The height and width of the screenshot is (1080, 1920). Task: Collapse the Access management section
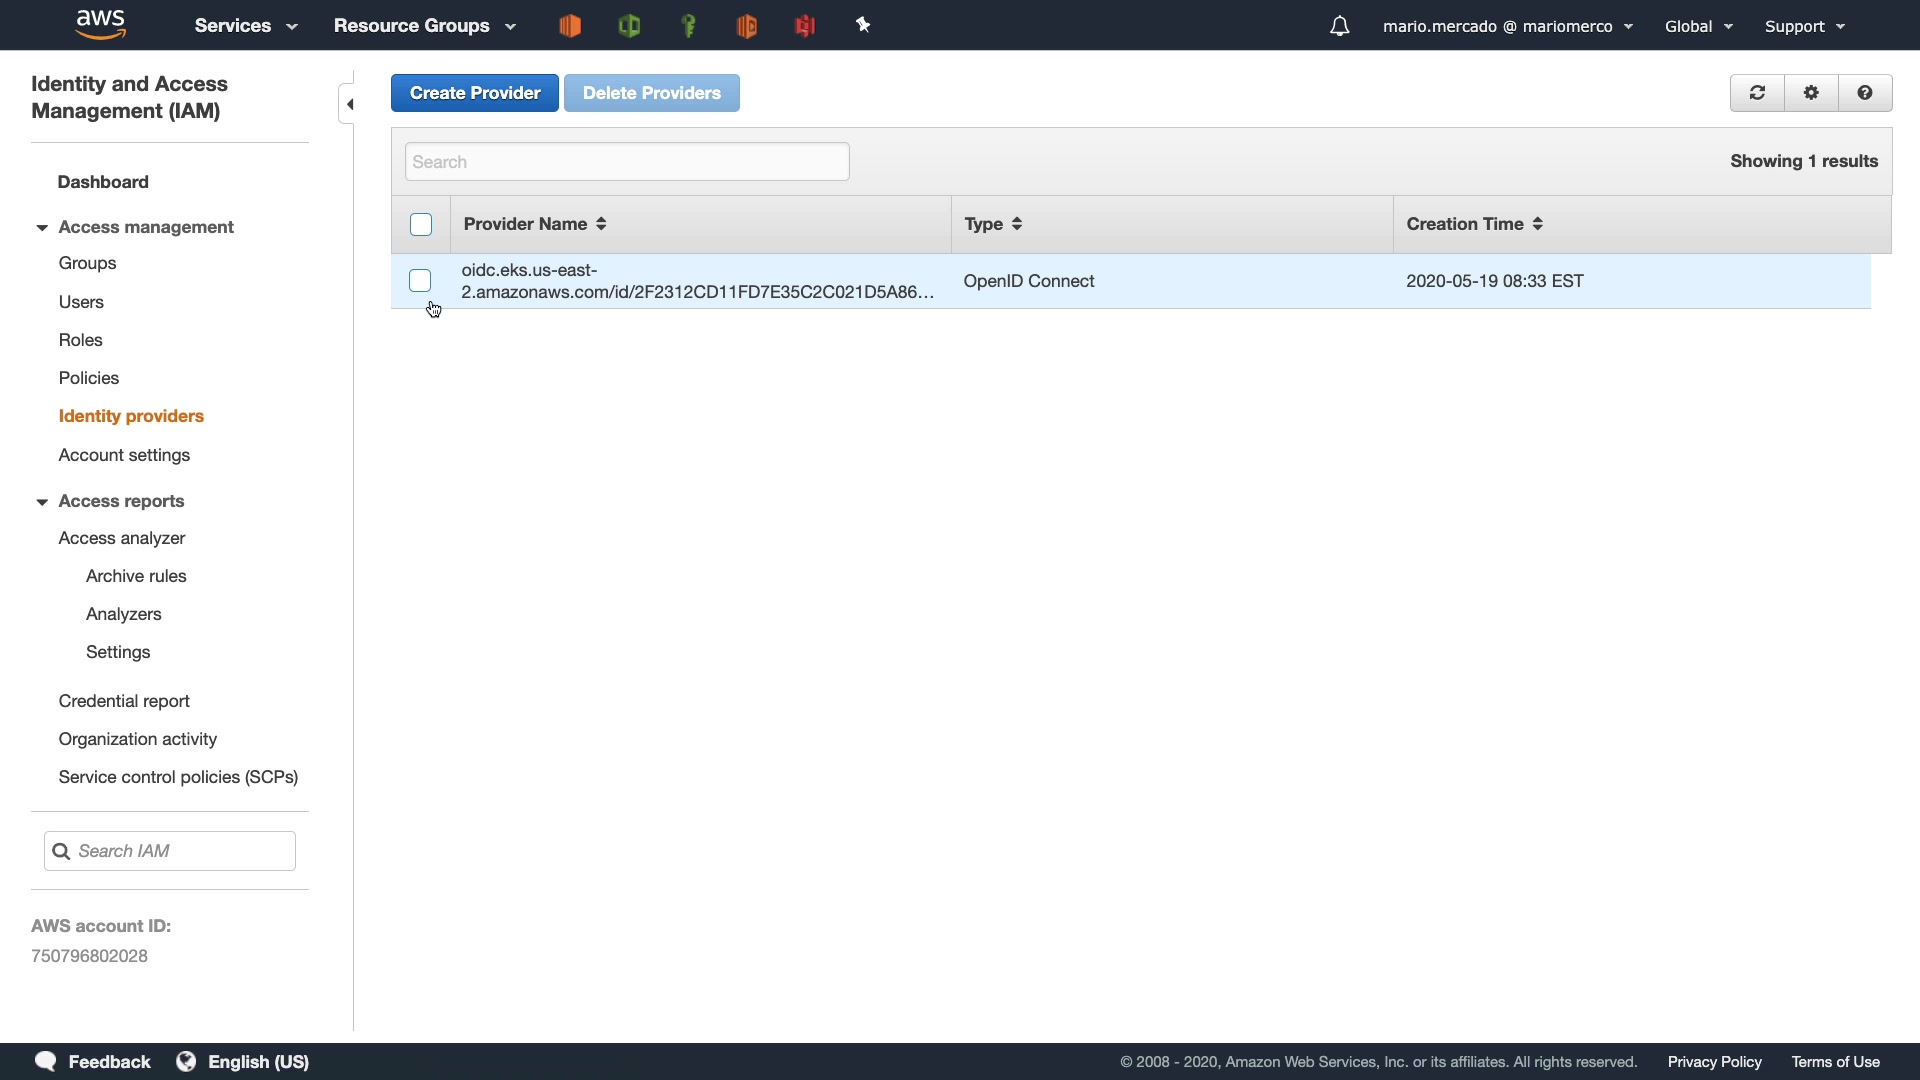42,228
